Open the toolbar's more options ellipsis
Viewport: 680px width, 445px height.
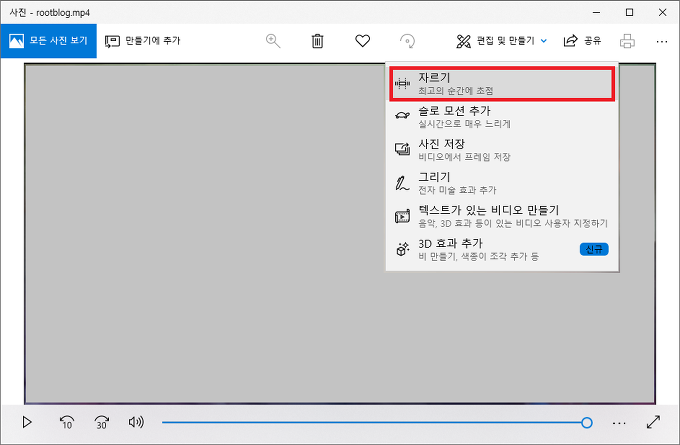[662, 41]
